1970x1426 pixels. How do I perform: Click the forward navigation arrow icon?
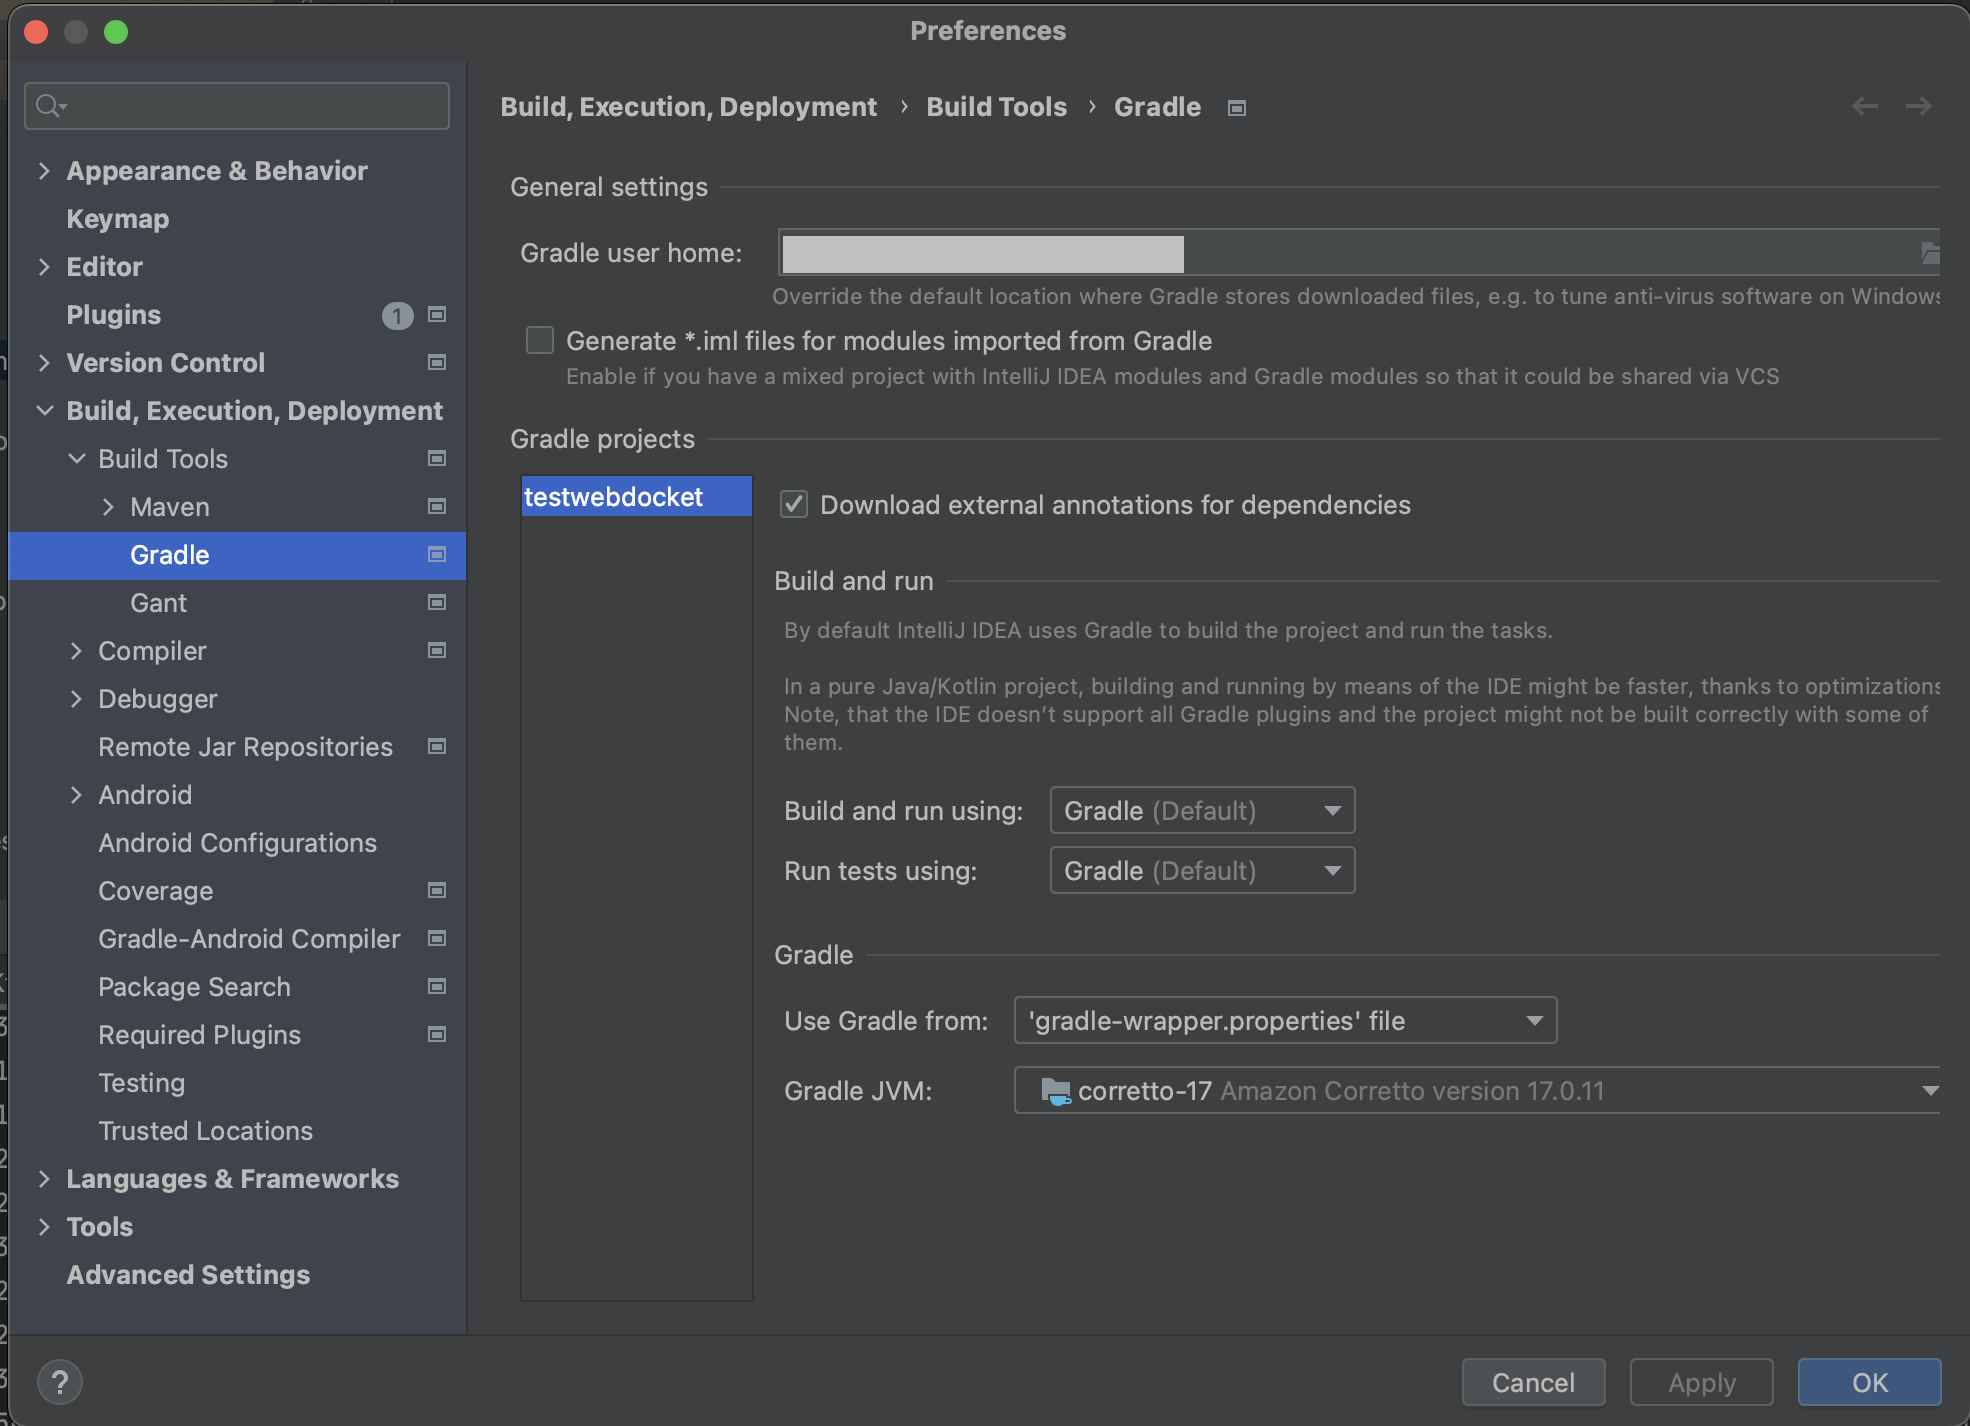(1918, 106)
